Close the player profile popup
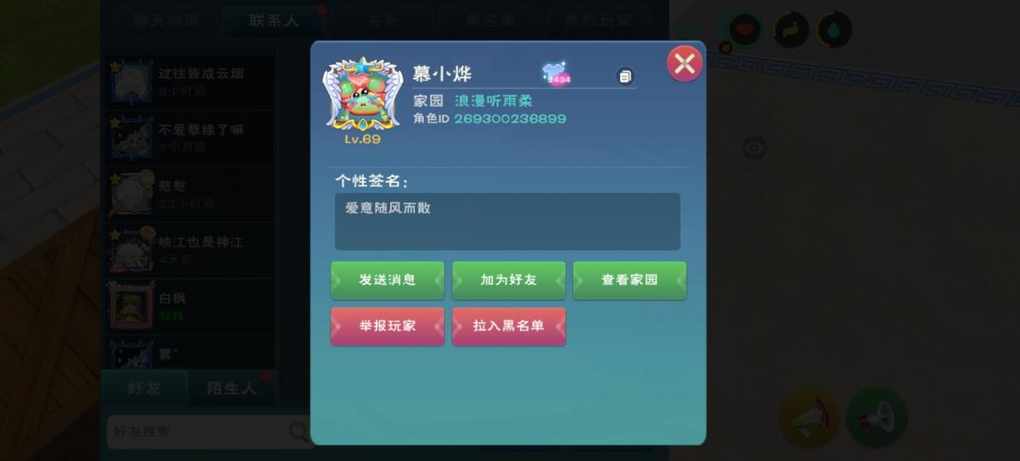Screen dimensions: 1020x461 684,63
